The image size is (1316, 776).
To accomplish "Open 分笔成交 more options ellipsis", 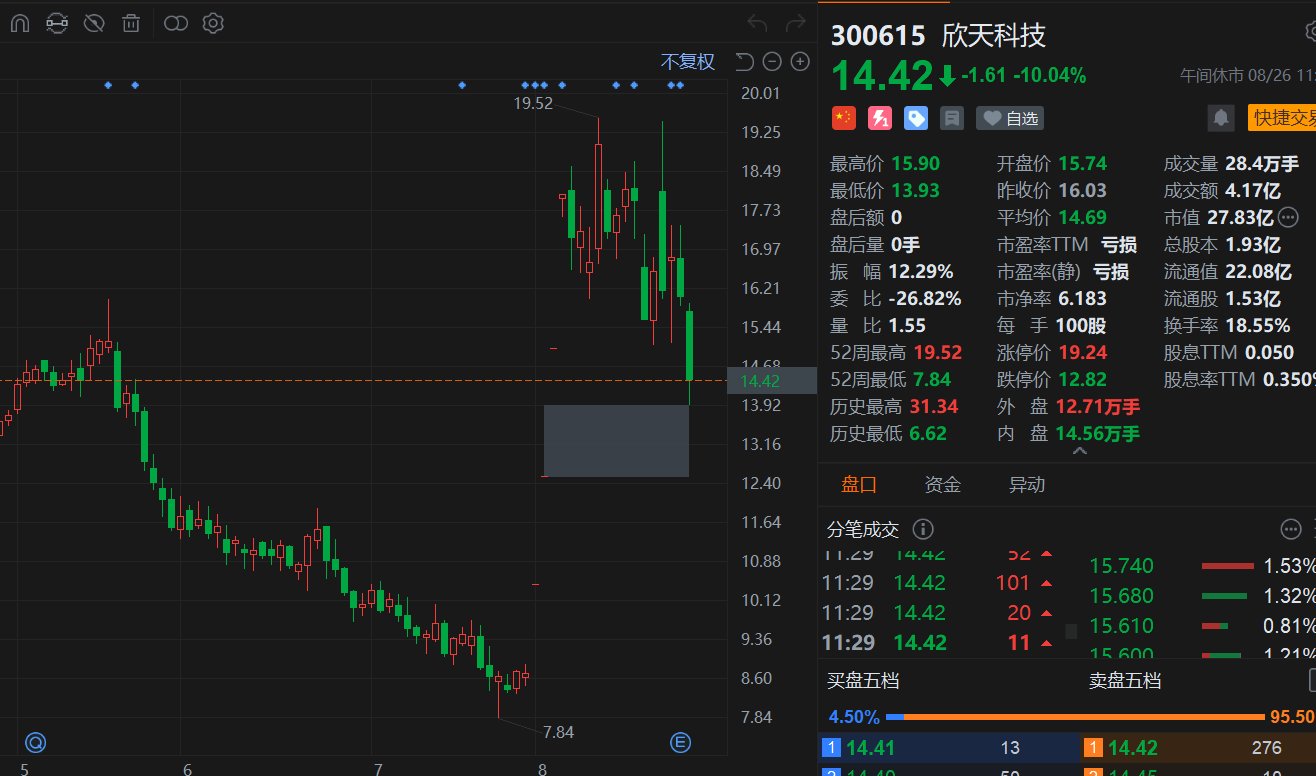I will click(x=1291, y=529).
